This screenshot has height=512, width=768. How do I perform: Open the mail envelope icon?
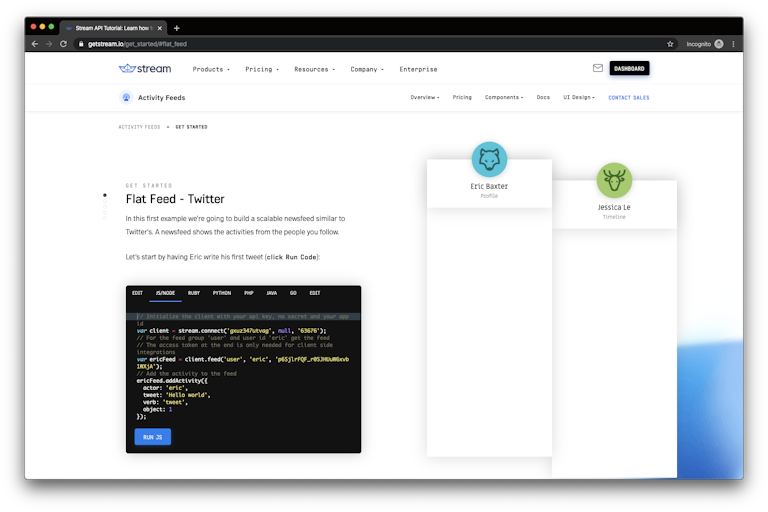tap(598, 68)
